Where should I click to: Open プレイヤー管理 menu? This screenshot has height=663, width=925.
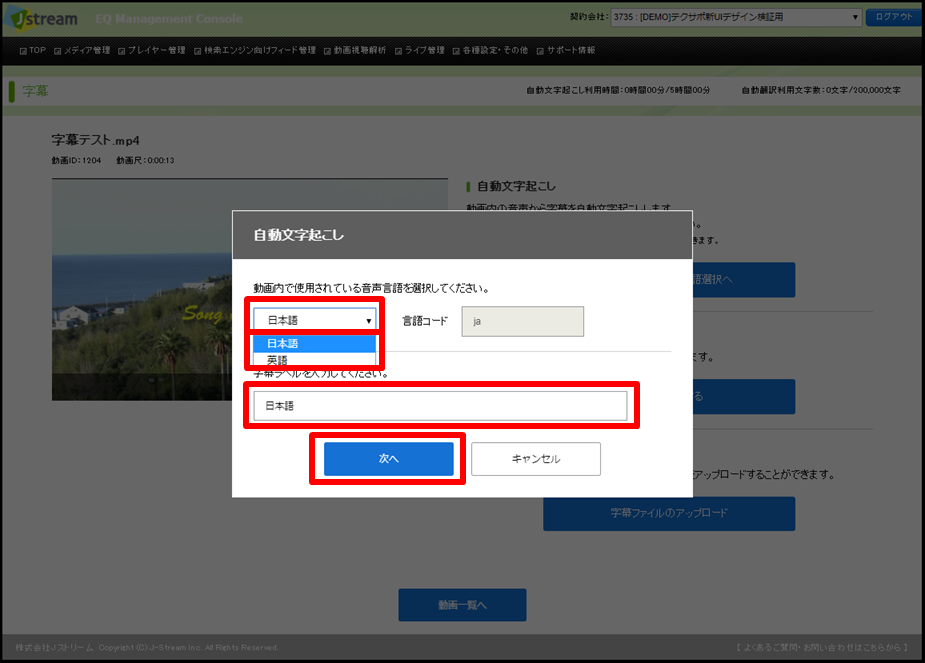pos(151,50)
